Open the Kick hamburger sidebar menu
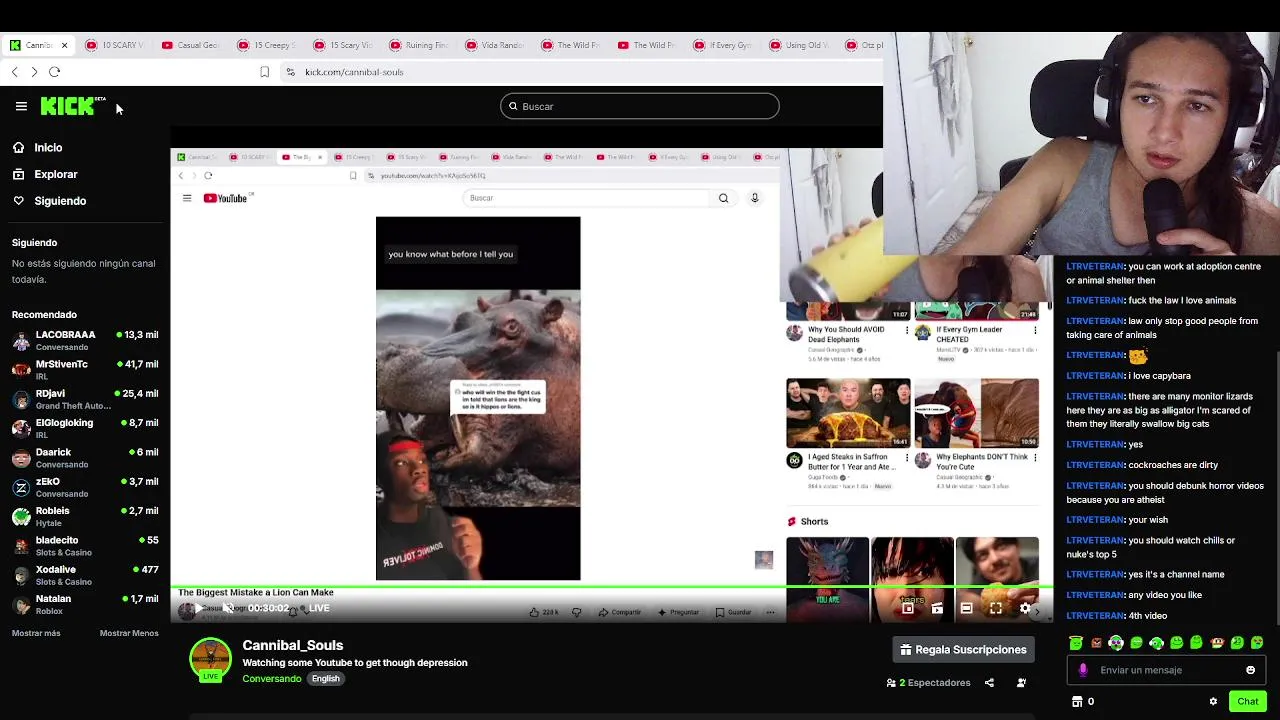1280x720 pixels. pos(21,106)
